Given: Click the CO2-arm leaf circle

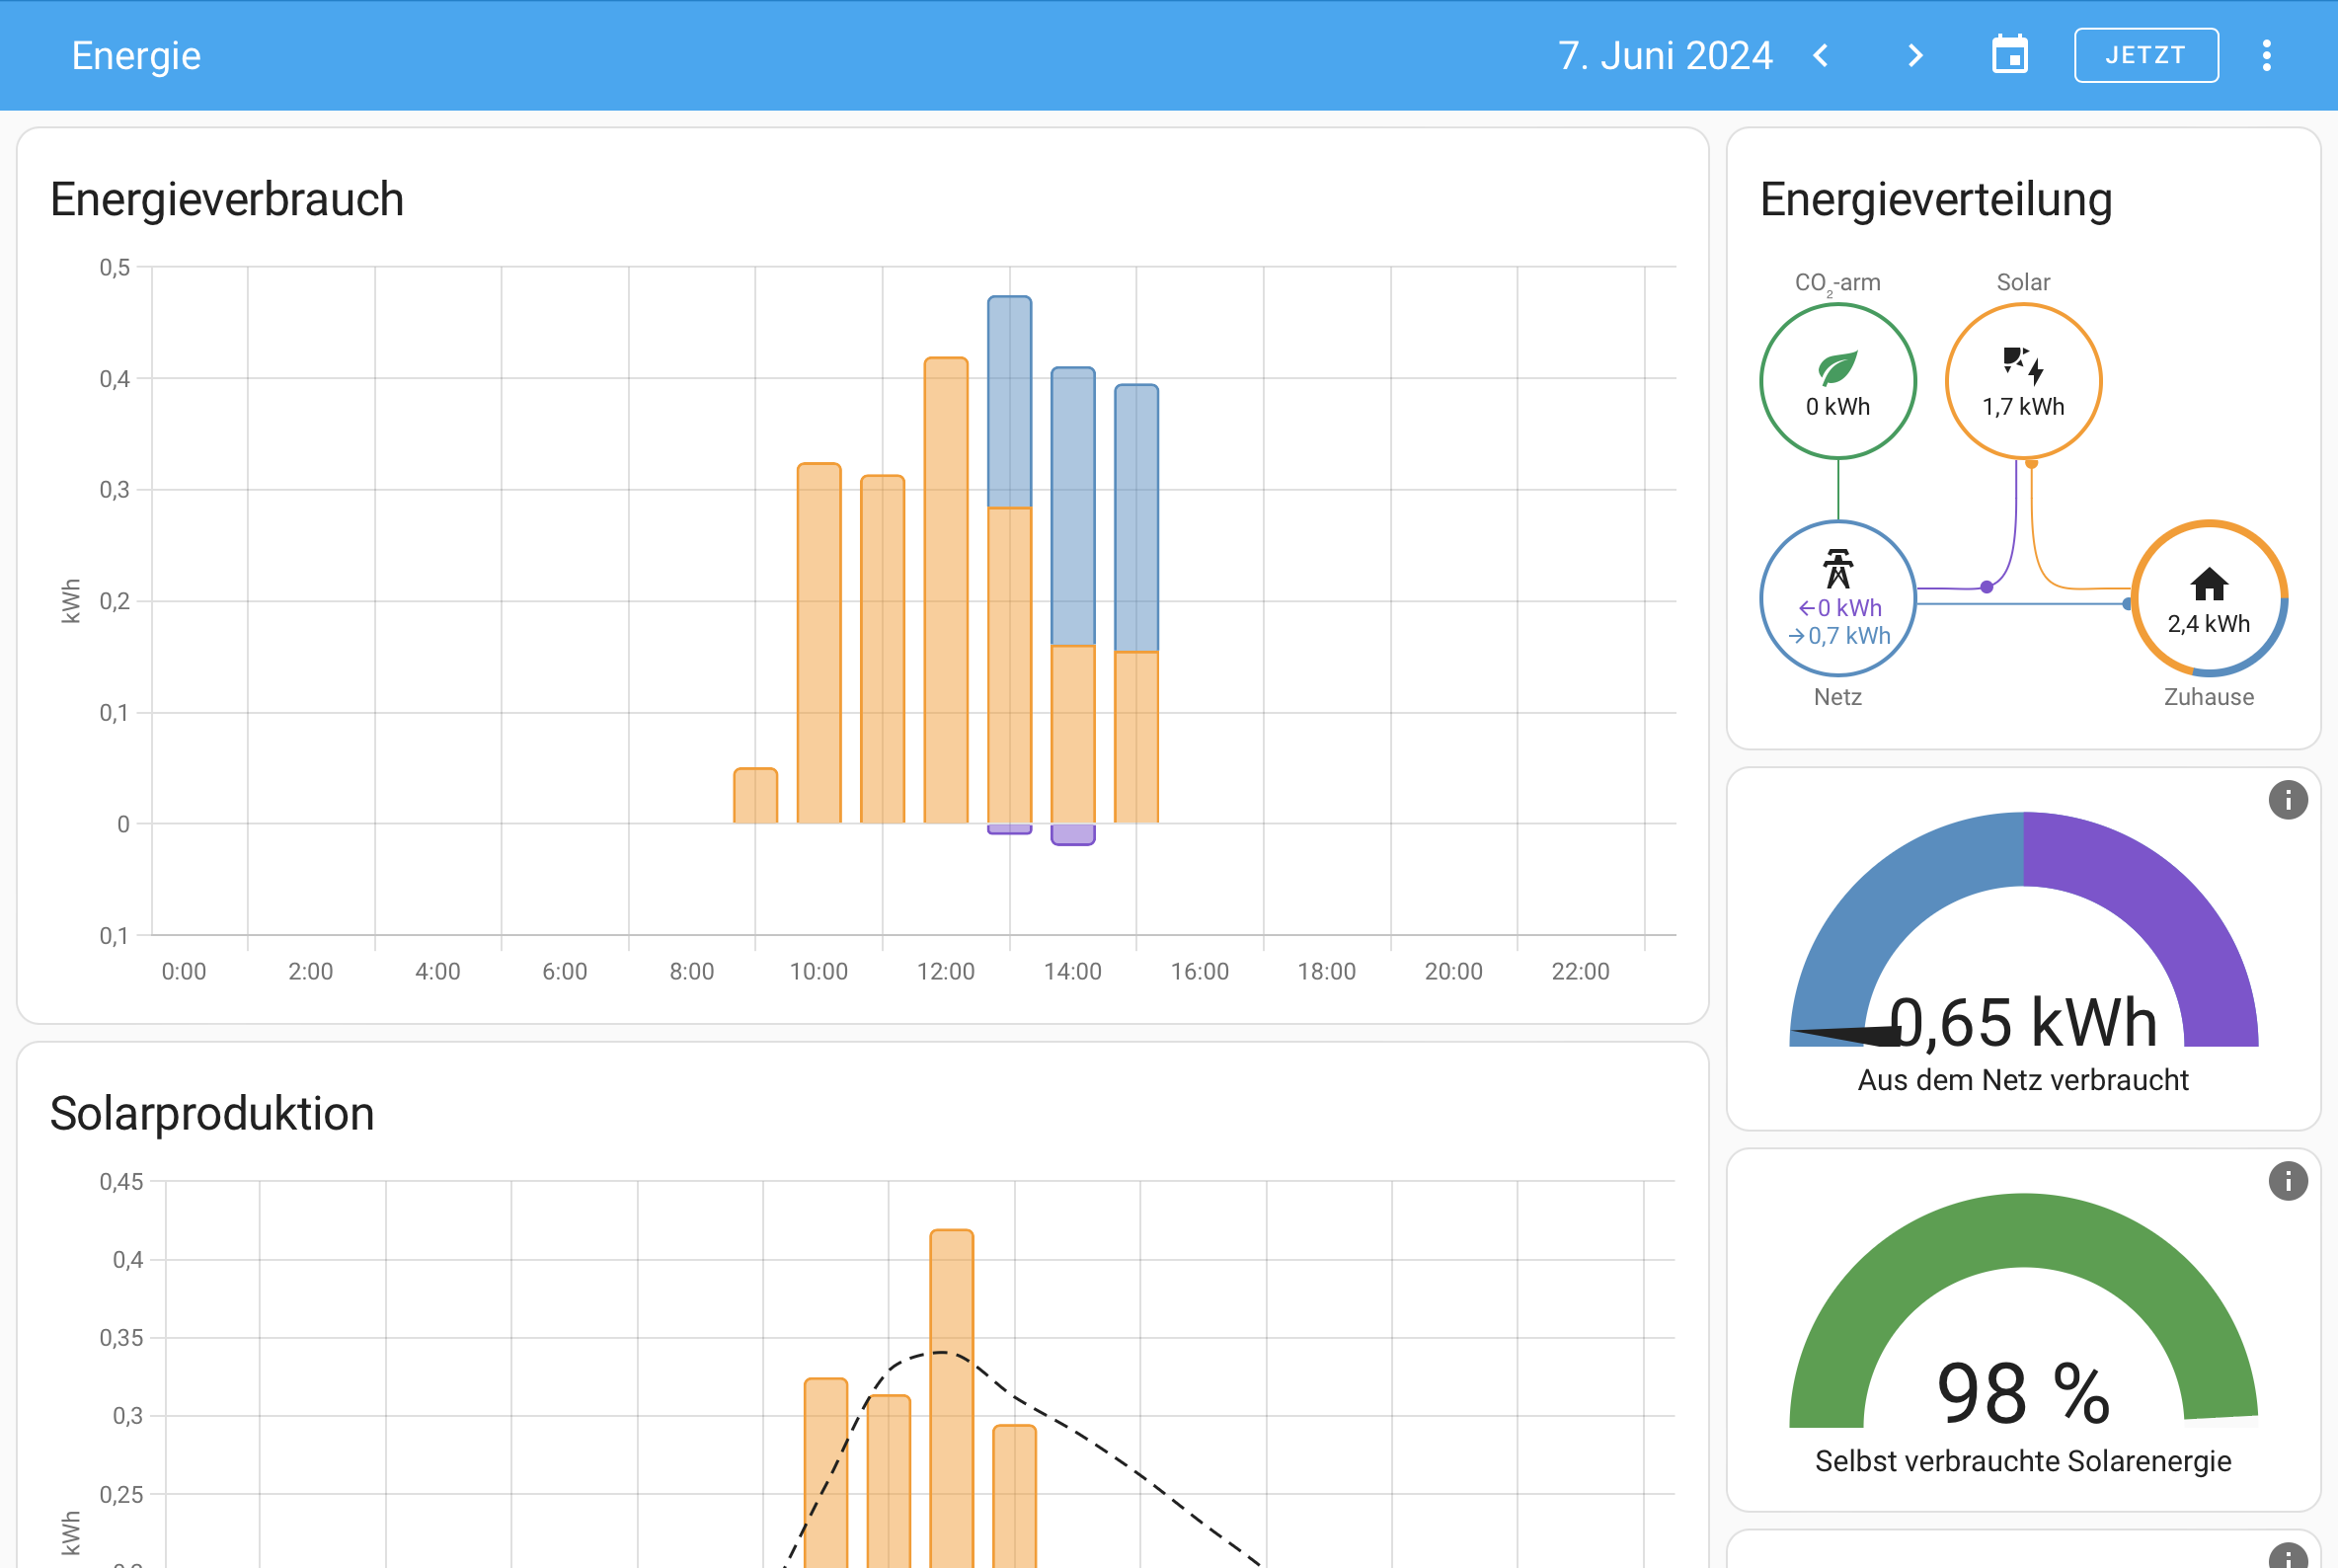Looking at the screenshot, I should (1837, 381).
